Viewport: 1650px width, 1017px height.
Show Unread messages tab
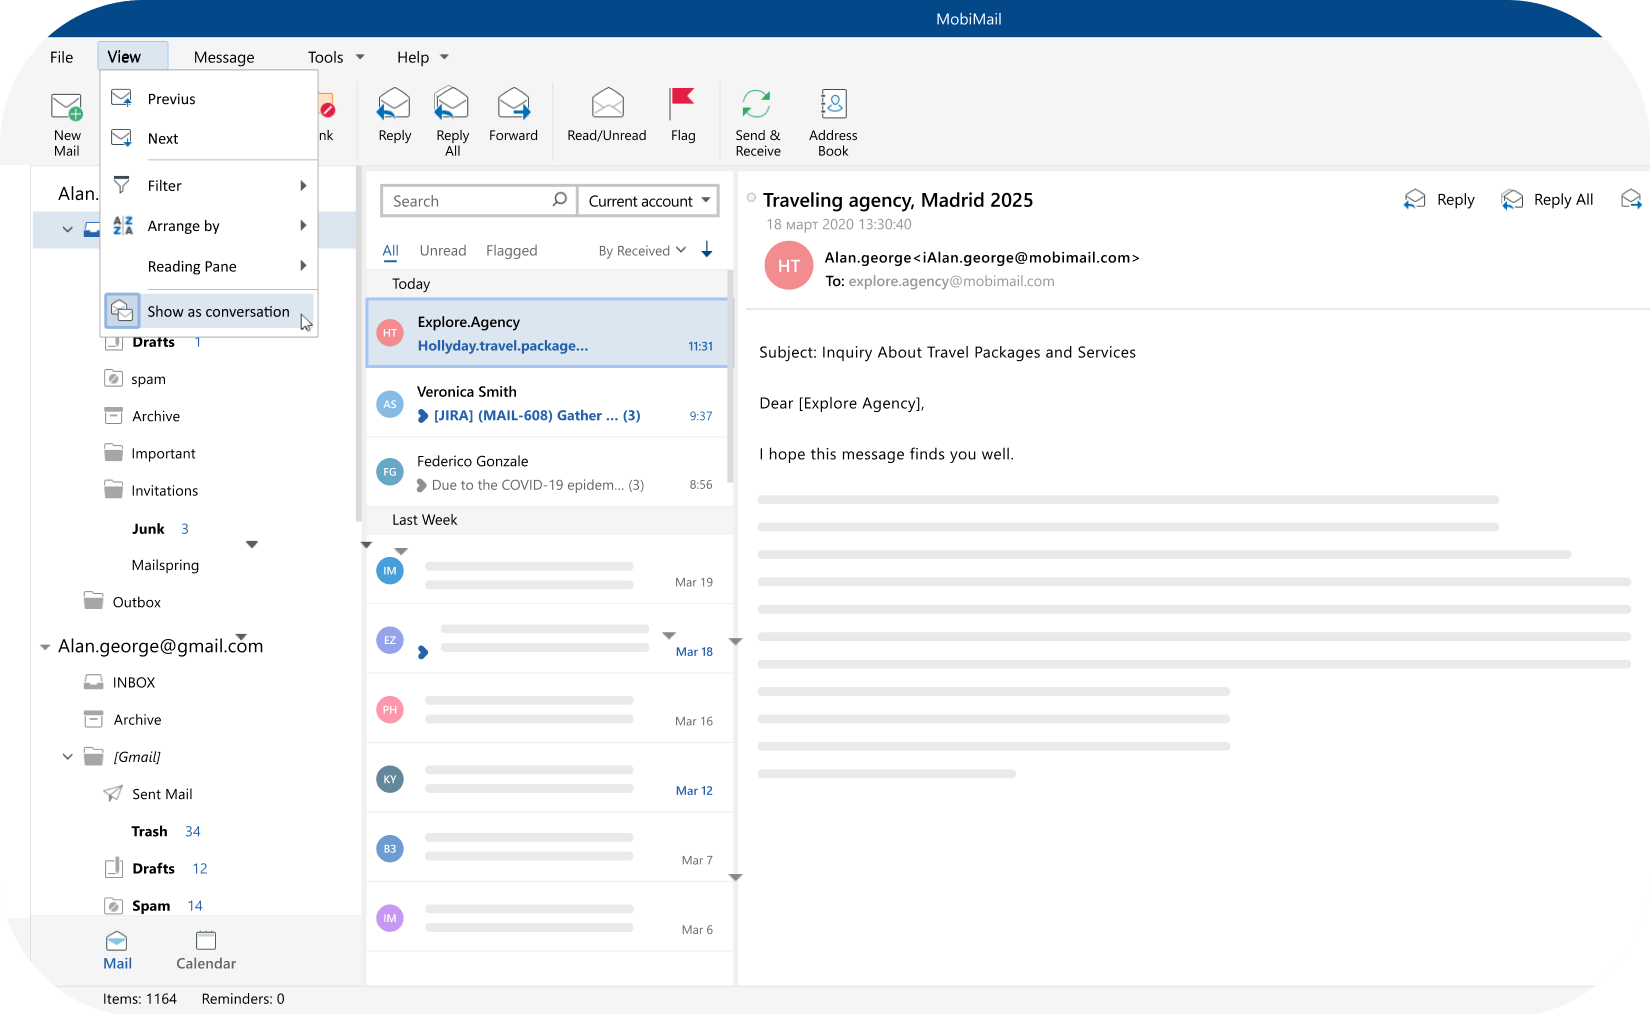(x=443, y=250)
